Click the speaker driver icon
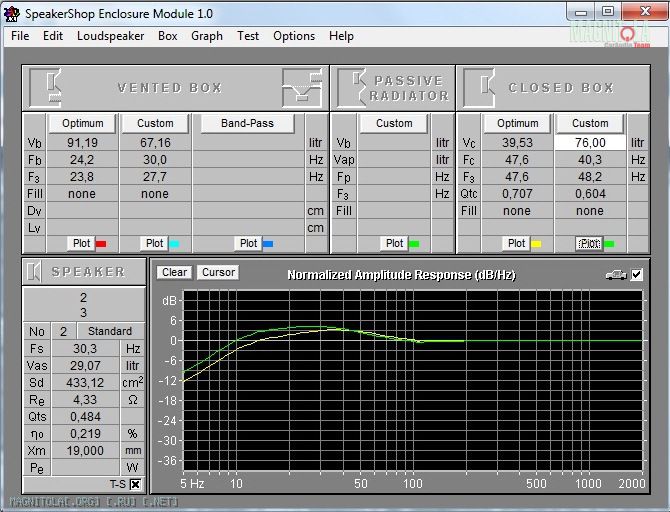This screenshot has height=512, width=670. tap(33, 271)
